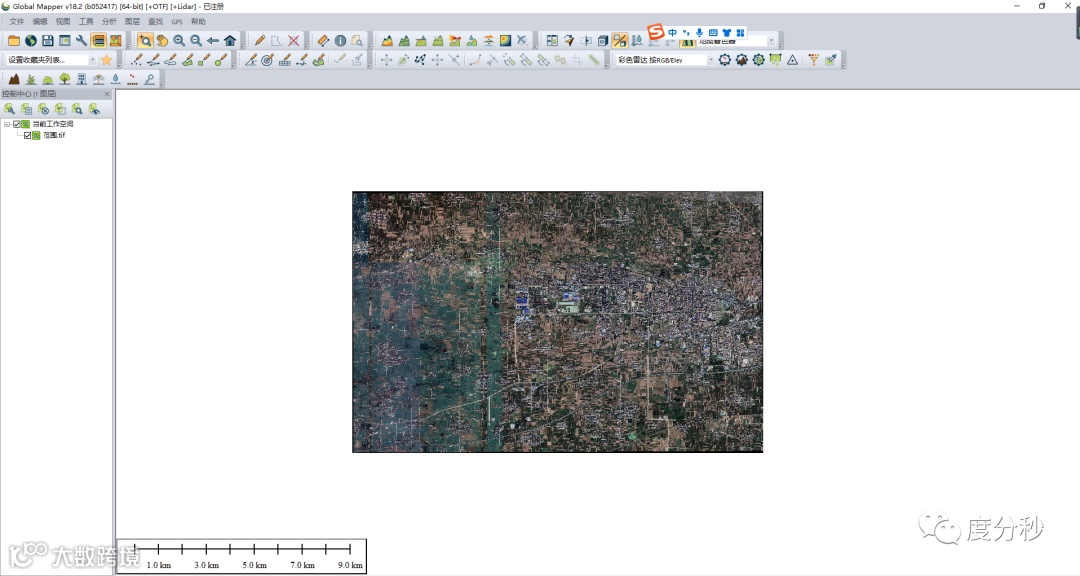Image resolution: width=1080 pixels, height=576 pixels.
Task: Open the 分析 menu
Action: [x=109, y=21]
